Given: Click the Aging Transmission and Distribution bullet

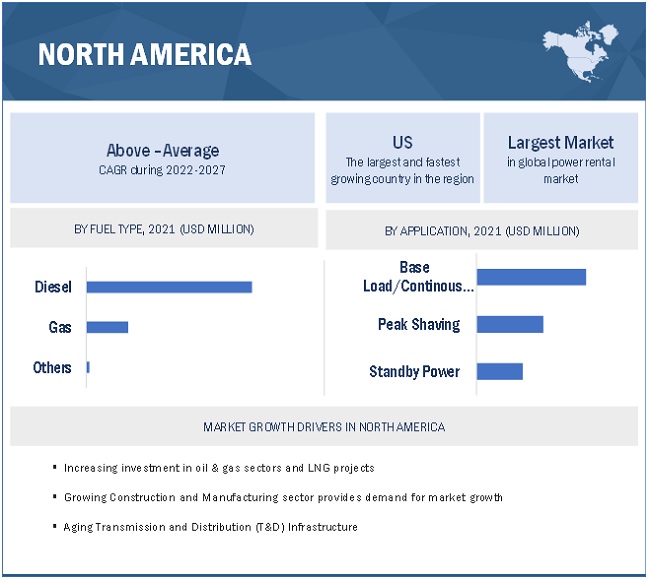Looking at the screenshot, I should [x=210, y=527].
